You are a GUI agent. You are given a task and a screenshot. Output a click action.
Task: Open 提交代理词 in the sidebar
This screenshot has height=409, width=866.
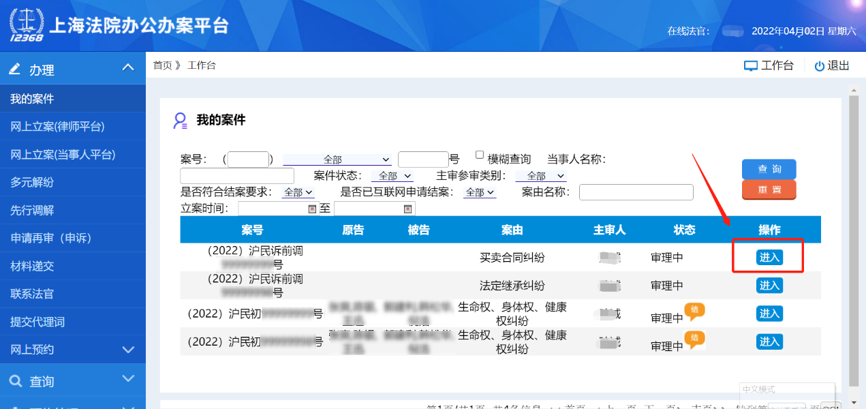73,322
